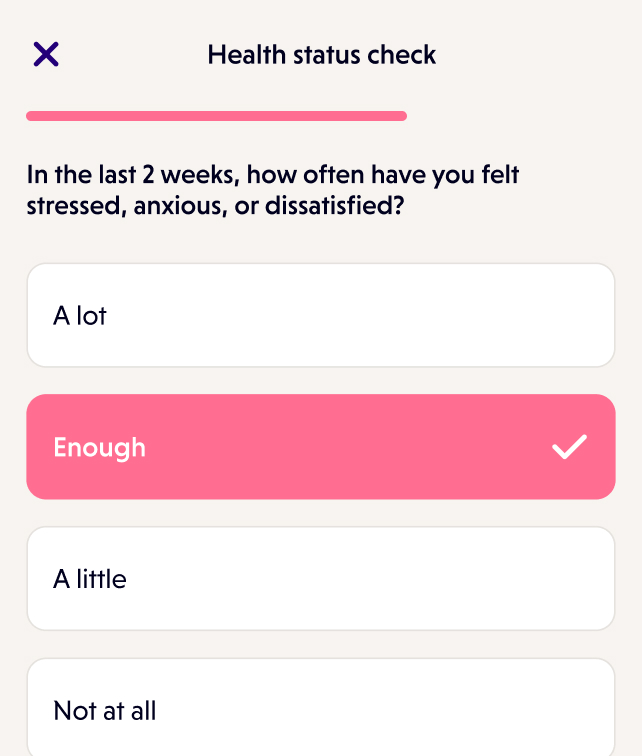Answer that you felt stressed a lot
This screenshot has height=756, width=642.
[320, 316]
